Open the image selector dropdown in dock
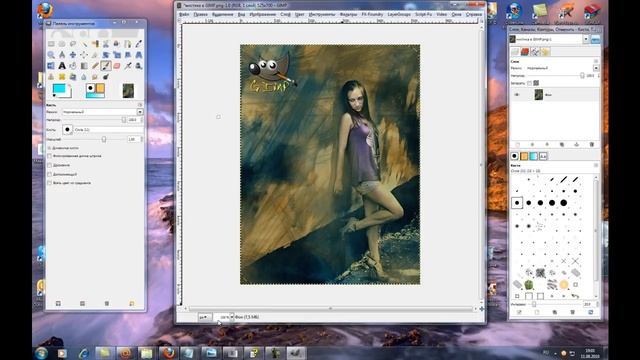 click(x=586, y=39)
